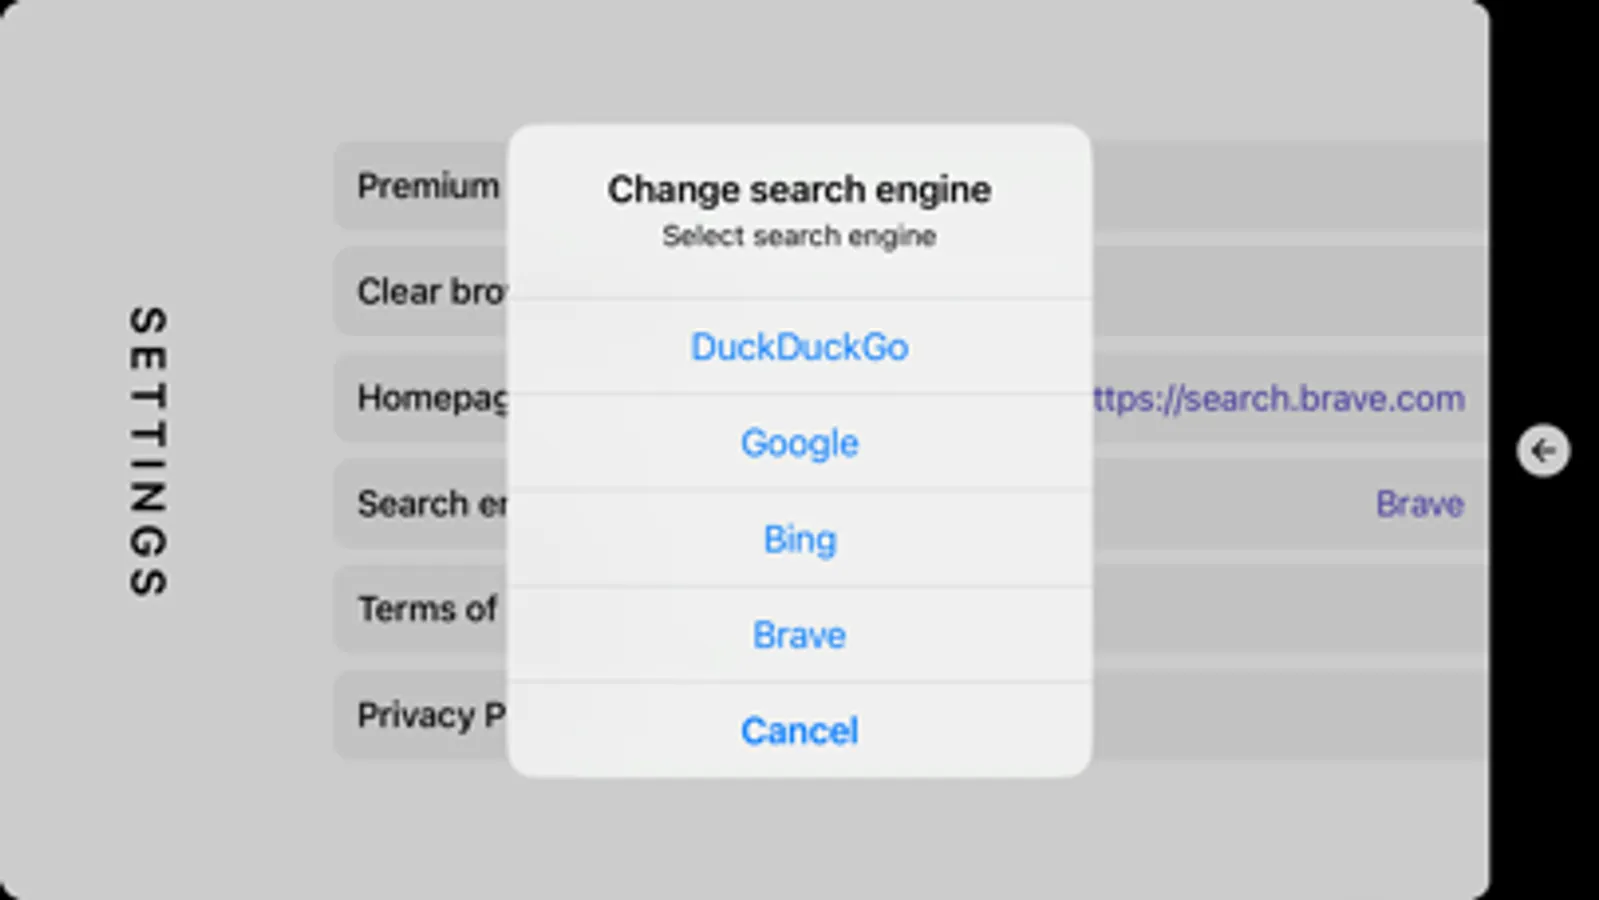Cancel the search engine dialog
This screenshot has height=900, width=1599.
[x=799, y=731]
